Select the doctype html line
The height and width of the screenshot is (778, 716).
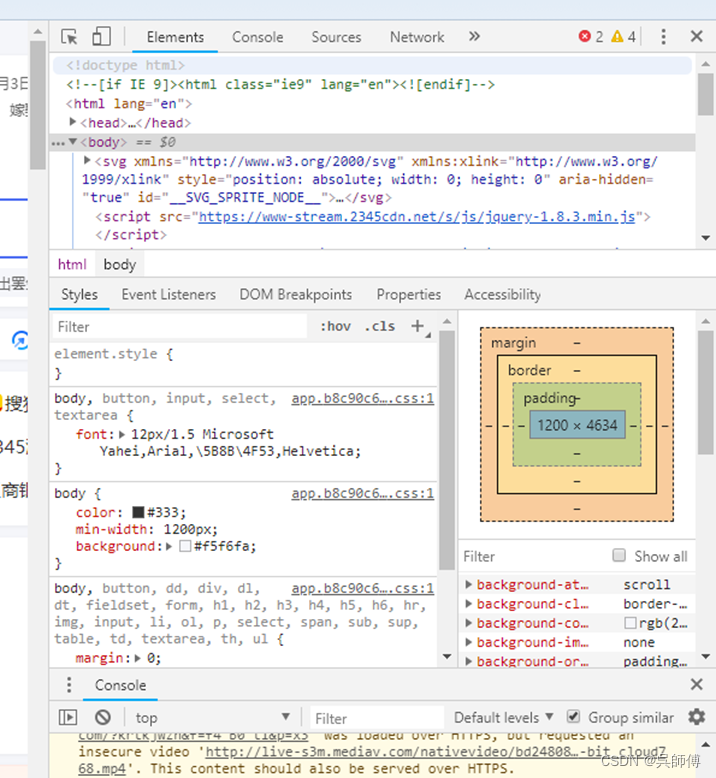pos(372,65)
